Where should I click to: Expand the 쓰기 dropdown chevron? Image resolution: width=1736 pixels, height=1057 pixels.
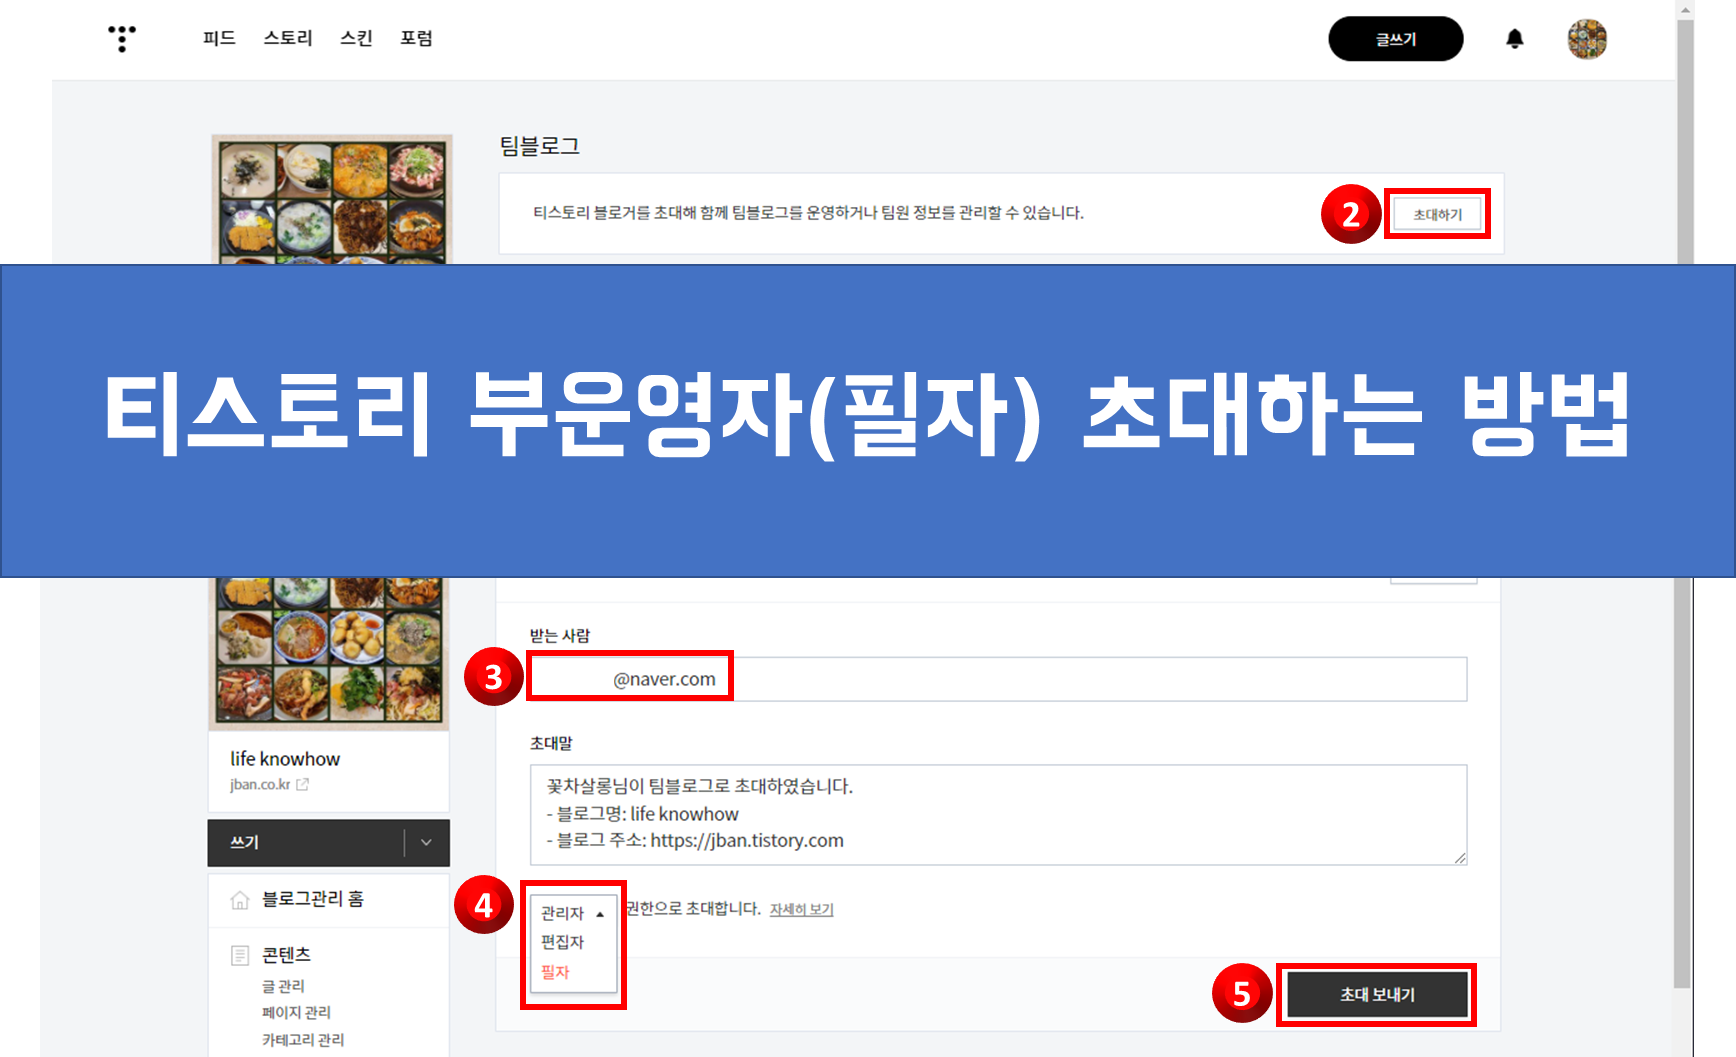click(x=427, y=842)
